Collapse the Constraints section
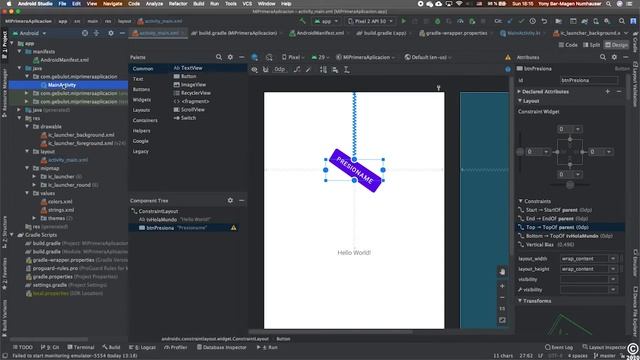640x360 pixels. (x=520, y=201)
